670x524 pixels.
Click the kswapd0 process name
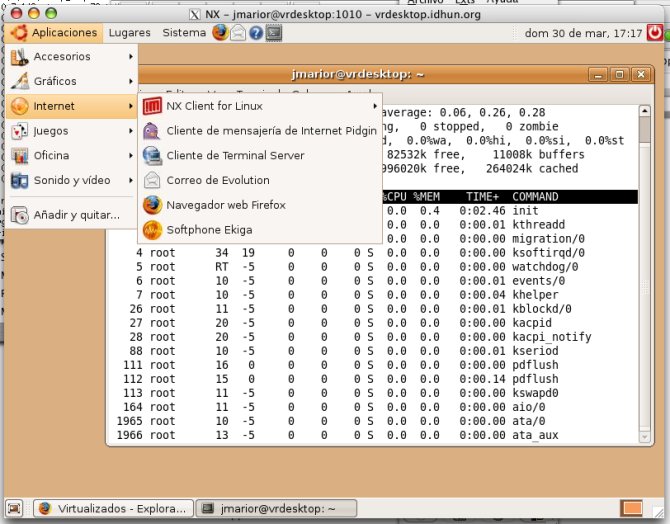(535, 393)
